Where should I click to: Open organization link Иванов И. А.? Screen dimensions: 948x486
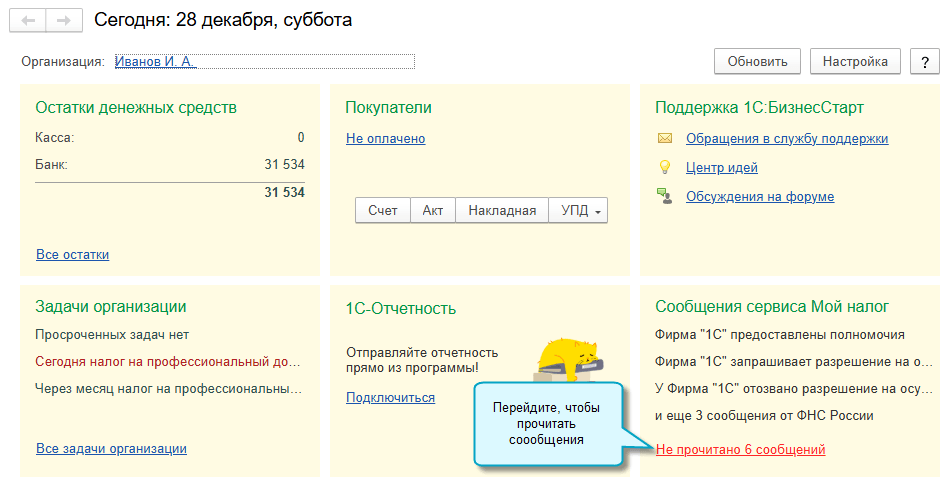[155, 62]
